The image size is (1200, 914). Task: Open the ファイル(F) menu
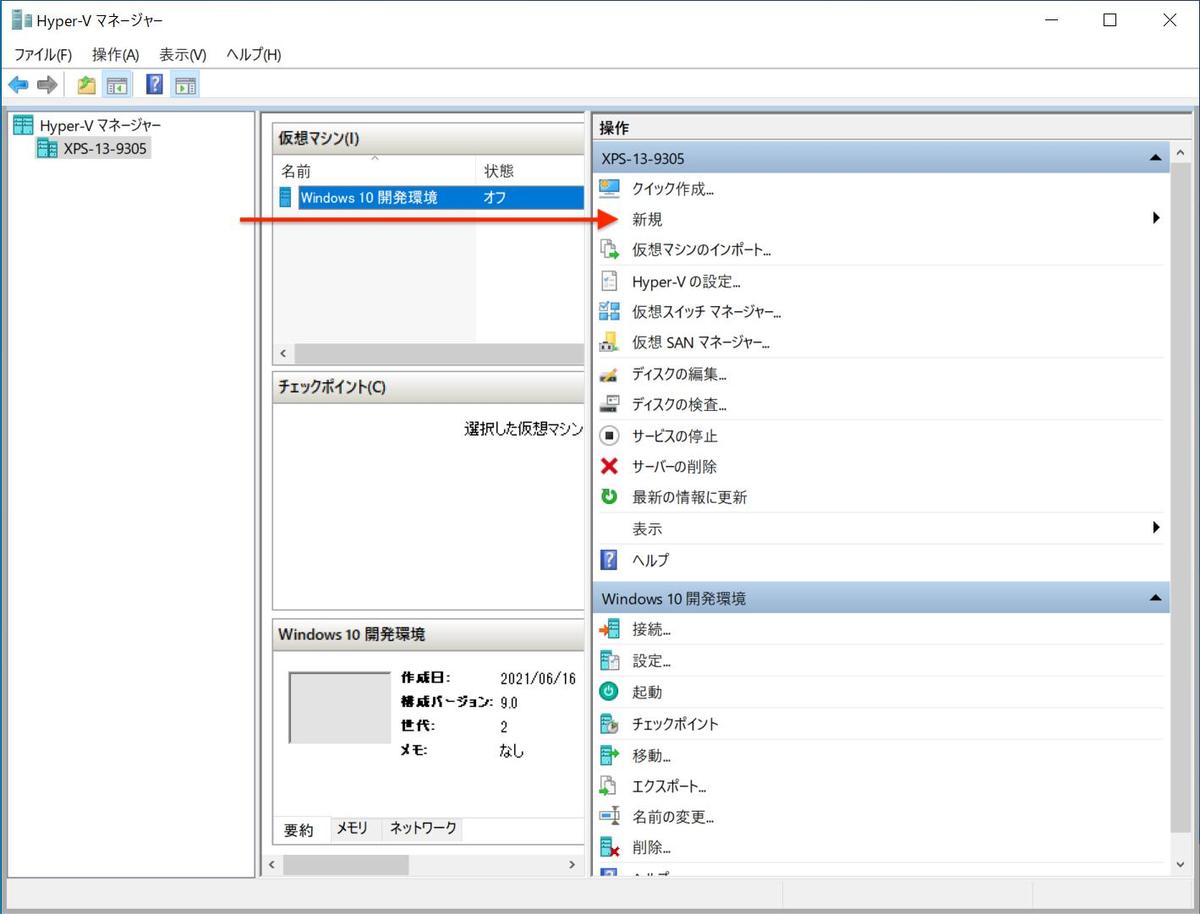[x=43, y=54]
